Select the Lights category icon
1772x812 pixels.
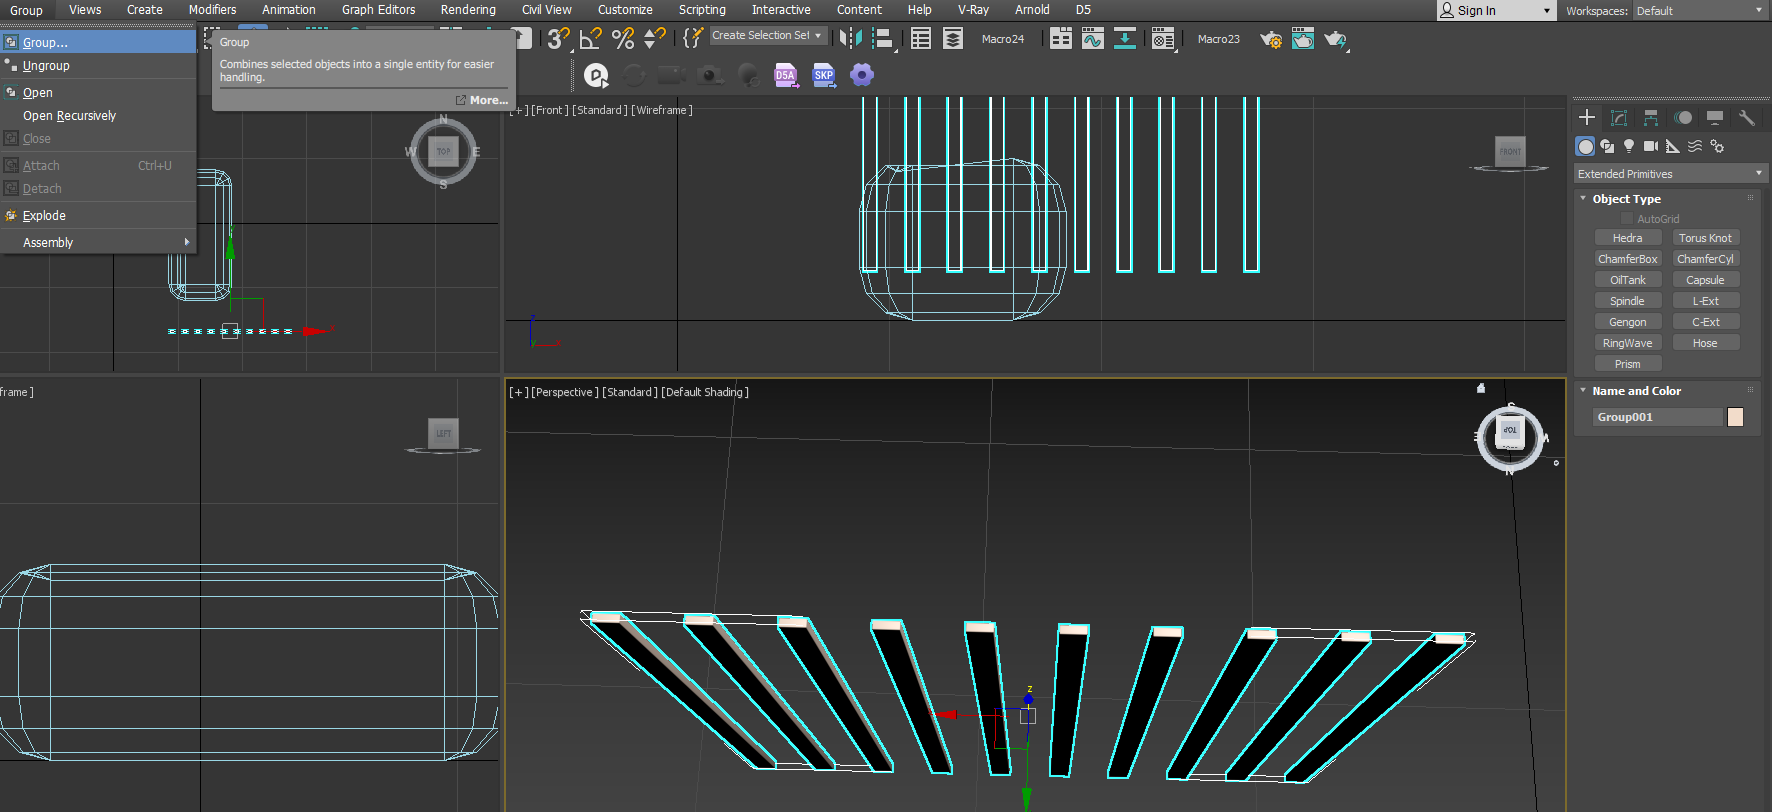(1629, 146)
